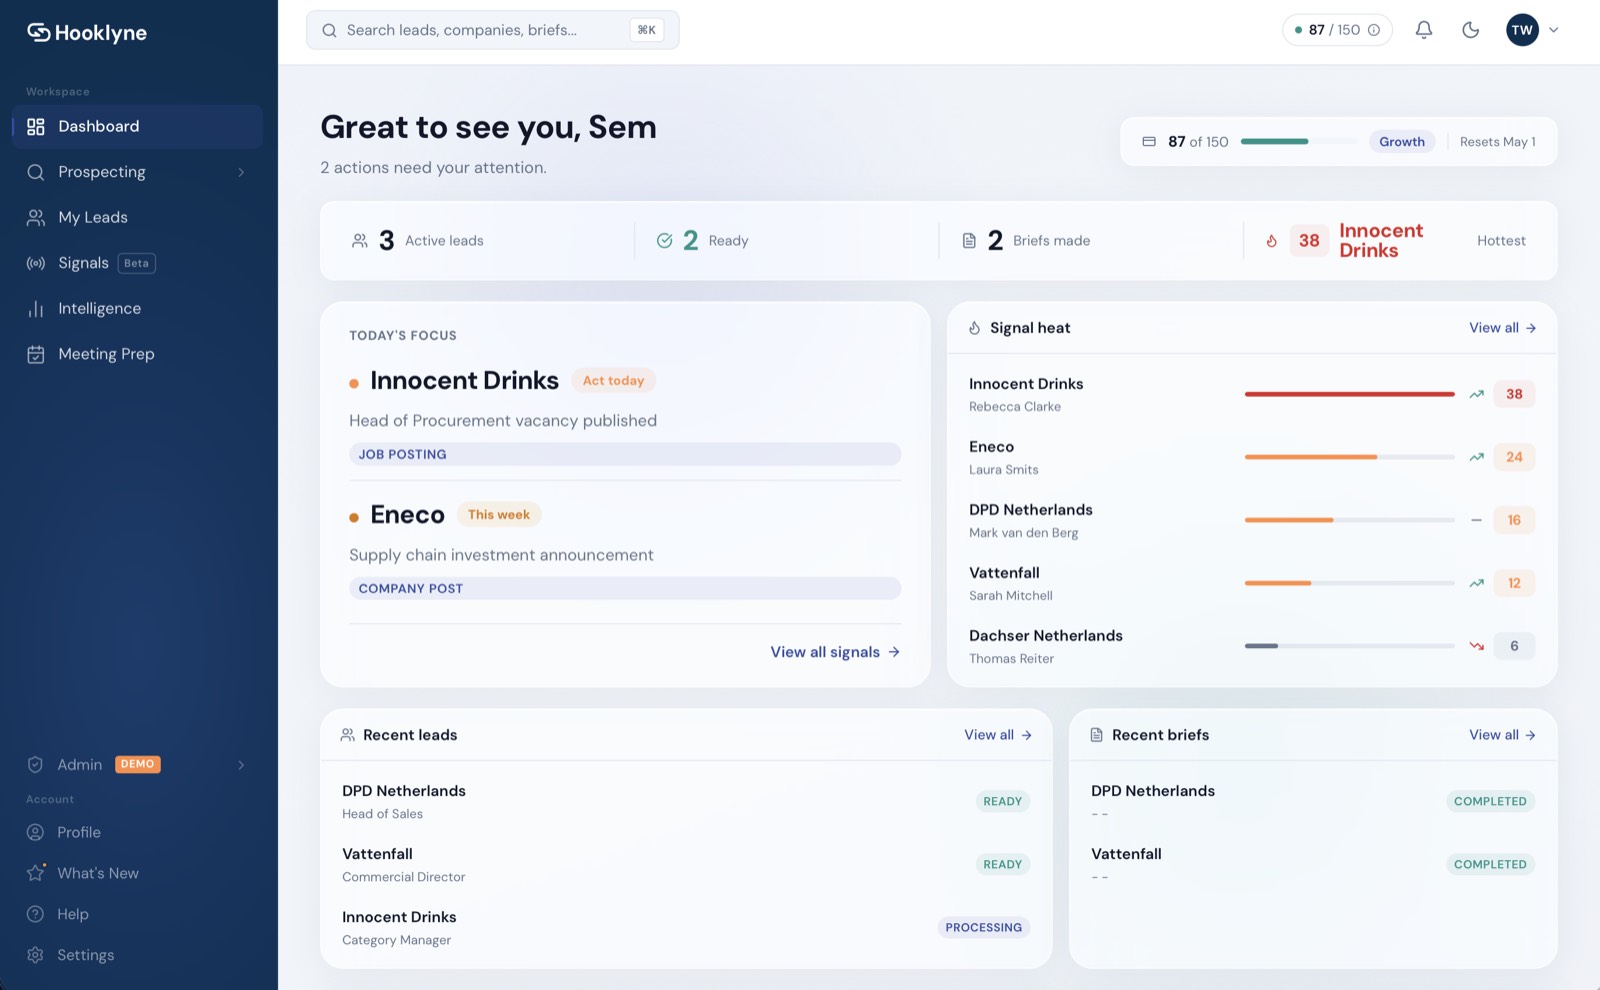Viewport: 1600px width, 990px height.
Task: Expand the Admin section chevron
Action: point(241,765)
